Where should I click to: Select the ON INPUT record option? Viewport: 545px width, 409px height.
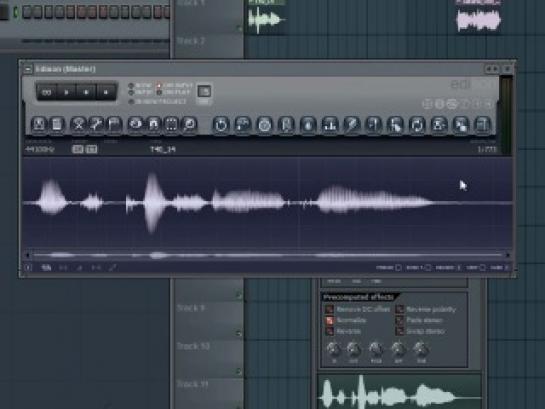pyautogui.click(x=174, y=85)
